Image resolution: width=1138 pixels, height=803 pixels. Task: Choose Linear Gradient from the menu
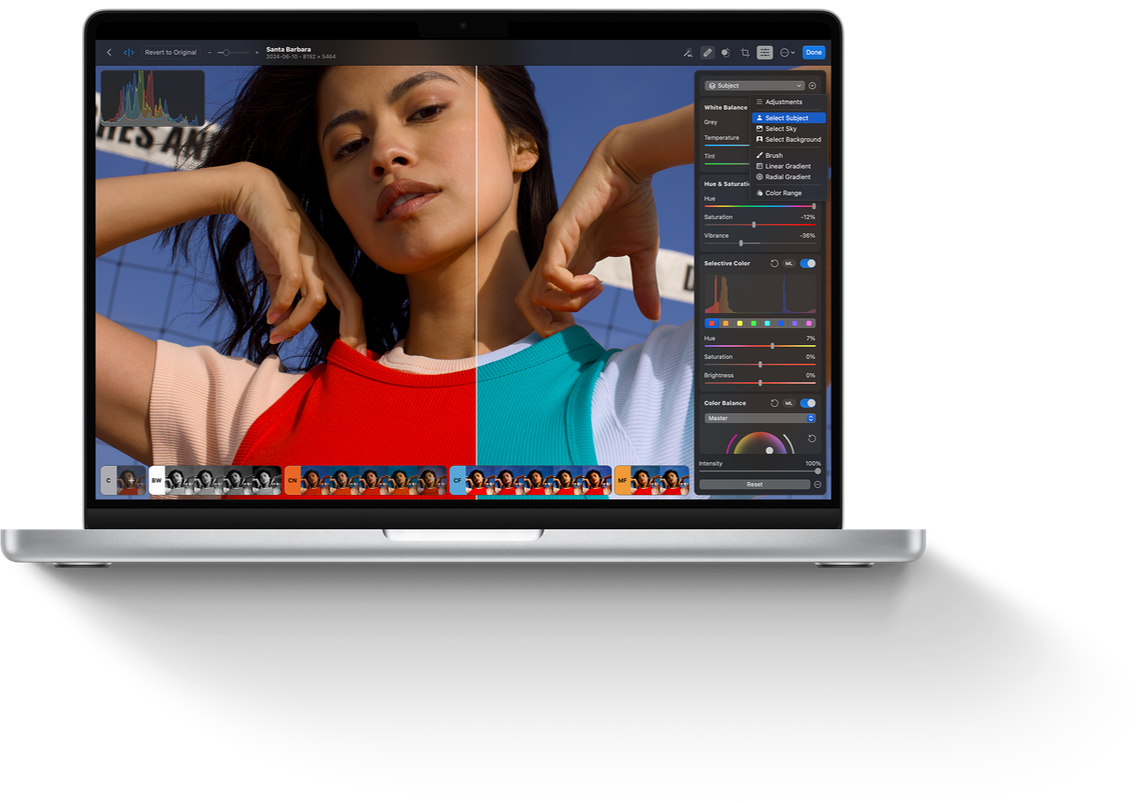(787, 166)
